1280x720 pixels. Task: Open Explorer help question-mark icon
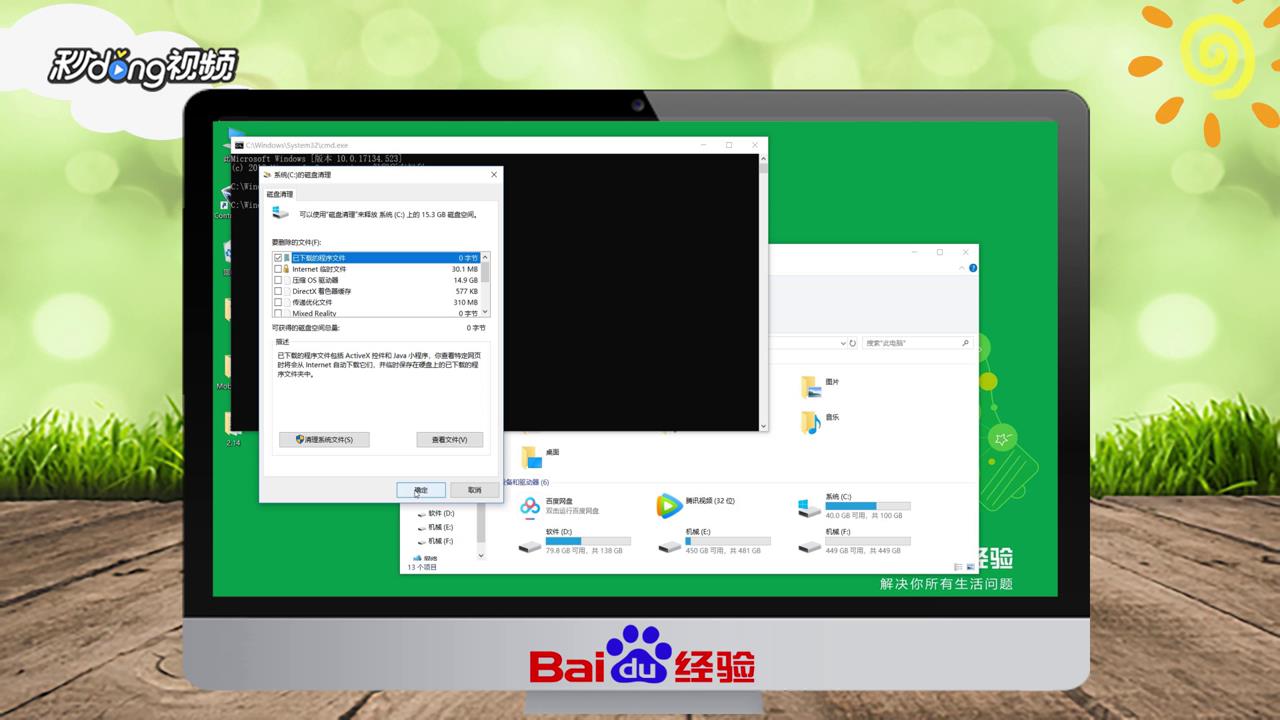click(x=973, y=268)
